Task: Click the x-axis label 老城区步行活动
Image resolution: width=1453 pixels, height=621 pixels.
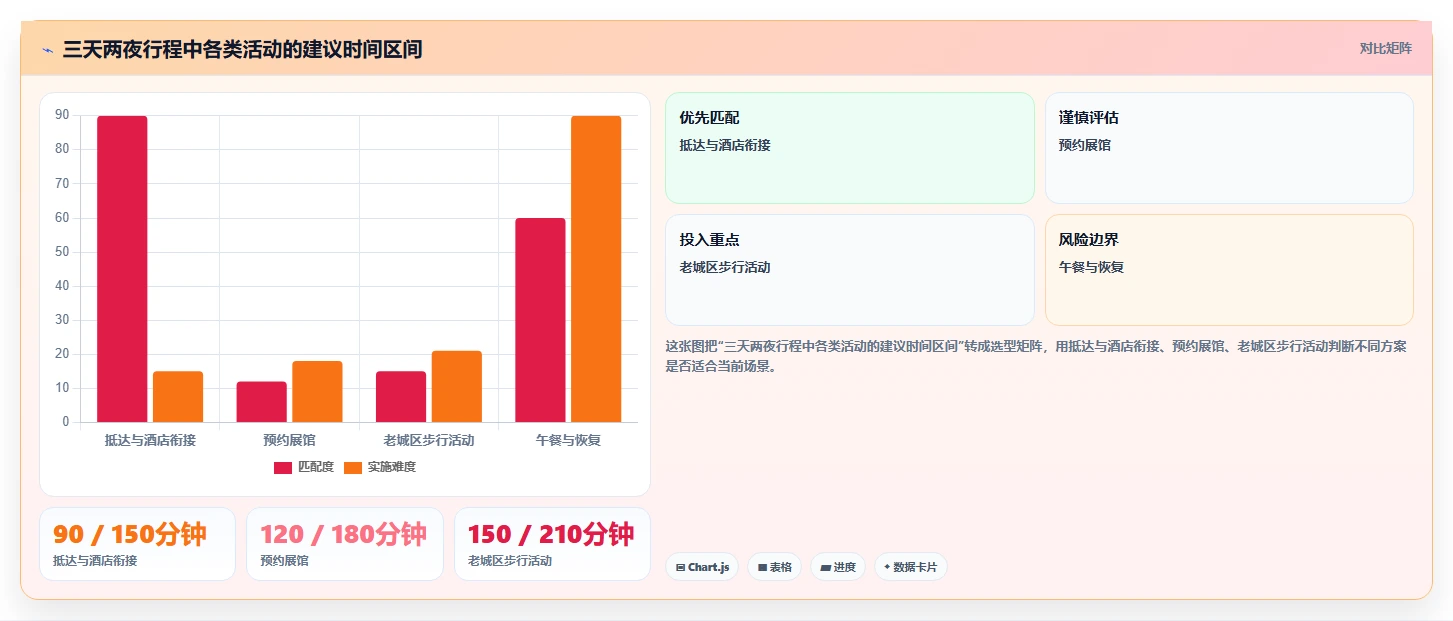Action: click(x=429, y=440)
